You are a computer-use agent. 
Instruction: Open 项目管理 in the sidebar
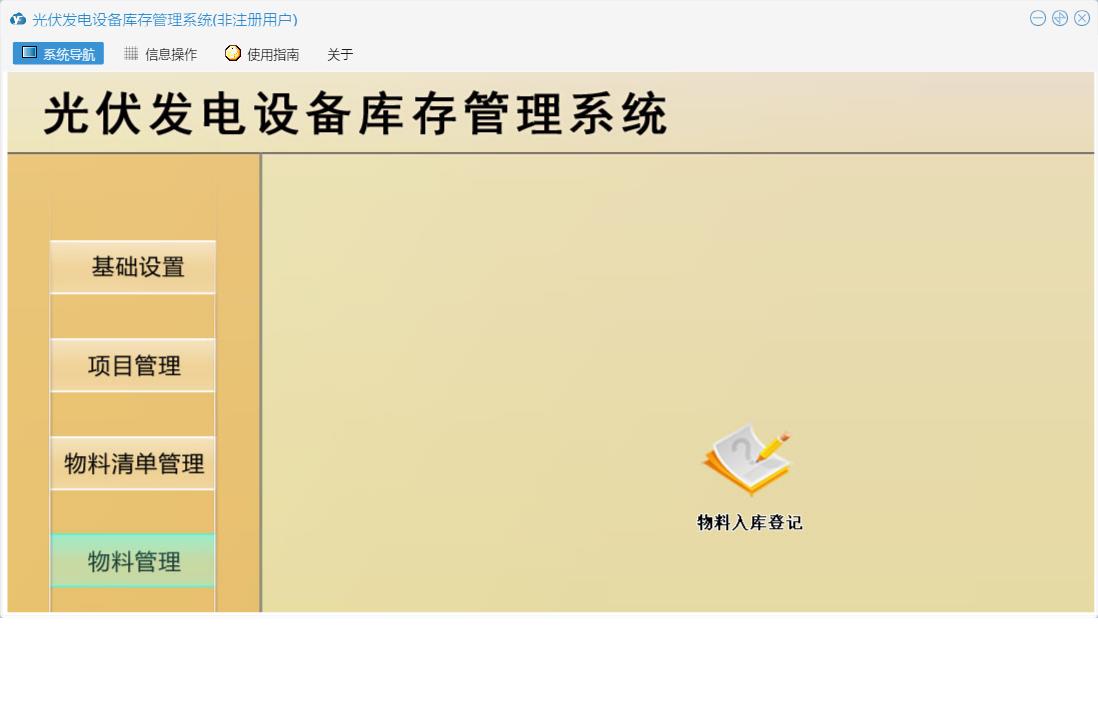click(133, 365)
